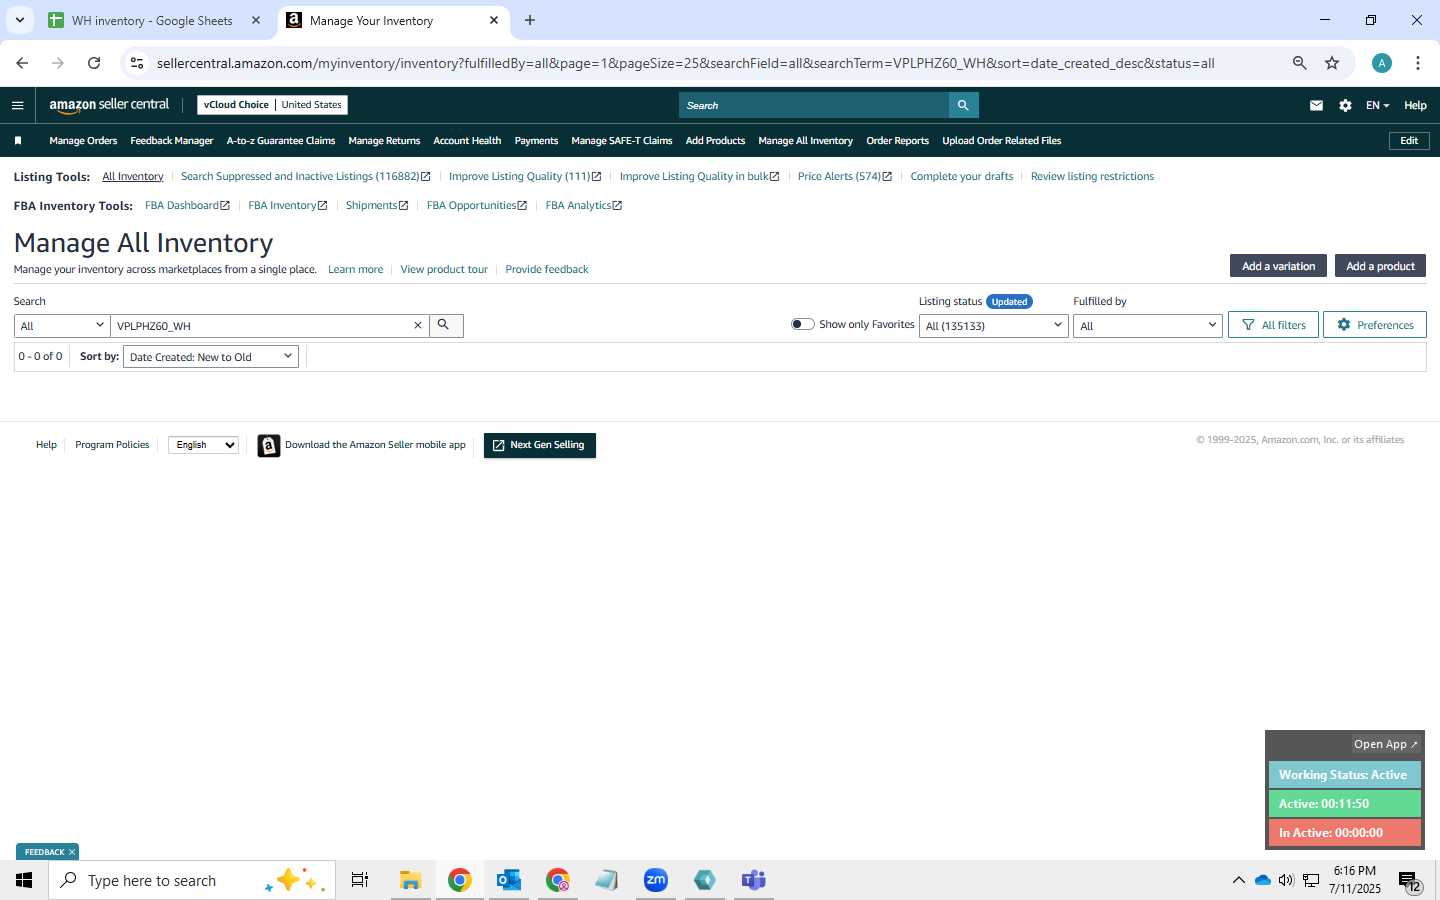Open the English language dropdown

point(204,445)
